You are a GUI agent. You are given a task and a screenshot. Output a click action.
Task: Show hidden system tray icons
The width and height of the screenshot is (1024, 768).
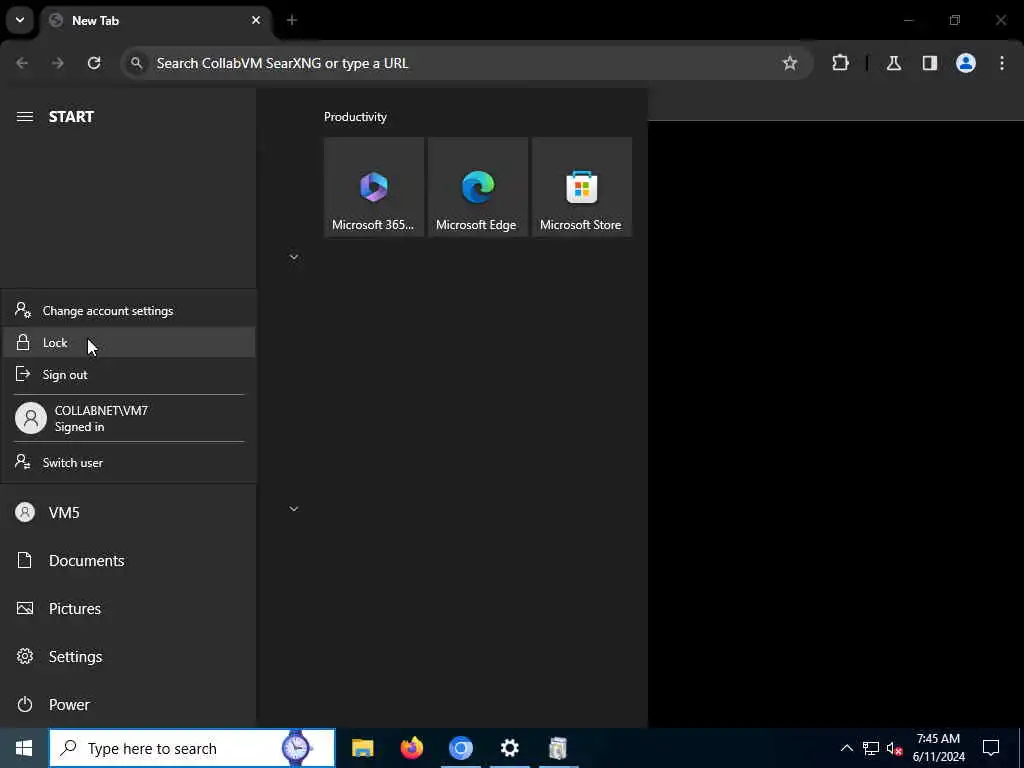(846, 748)
